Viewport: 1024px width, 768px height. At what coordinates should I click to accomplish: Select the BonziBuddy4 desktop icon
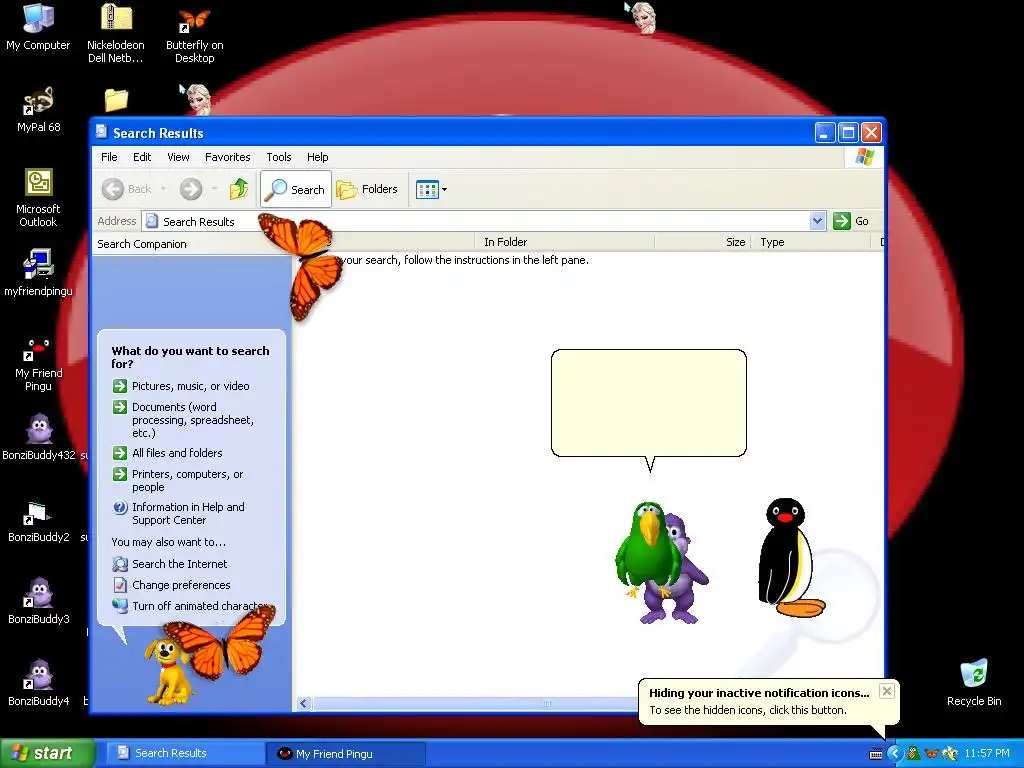click(x=39, y=682)
